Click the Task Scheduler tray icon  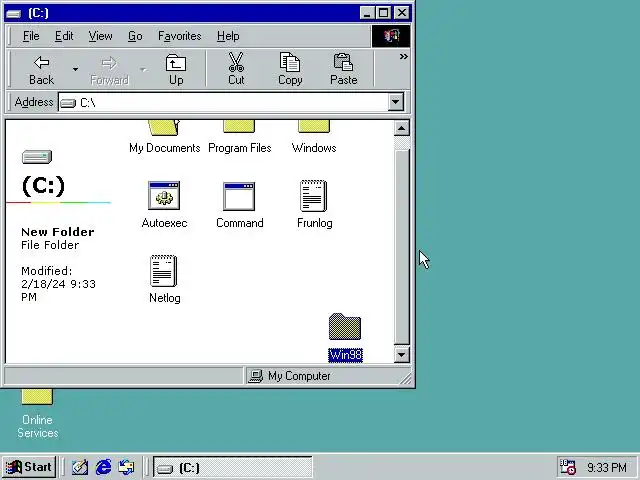[567, 467]
